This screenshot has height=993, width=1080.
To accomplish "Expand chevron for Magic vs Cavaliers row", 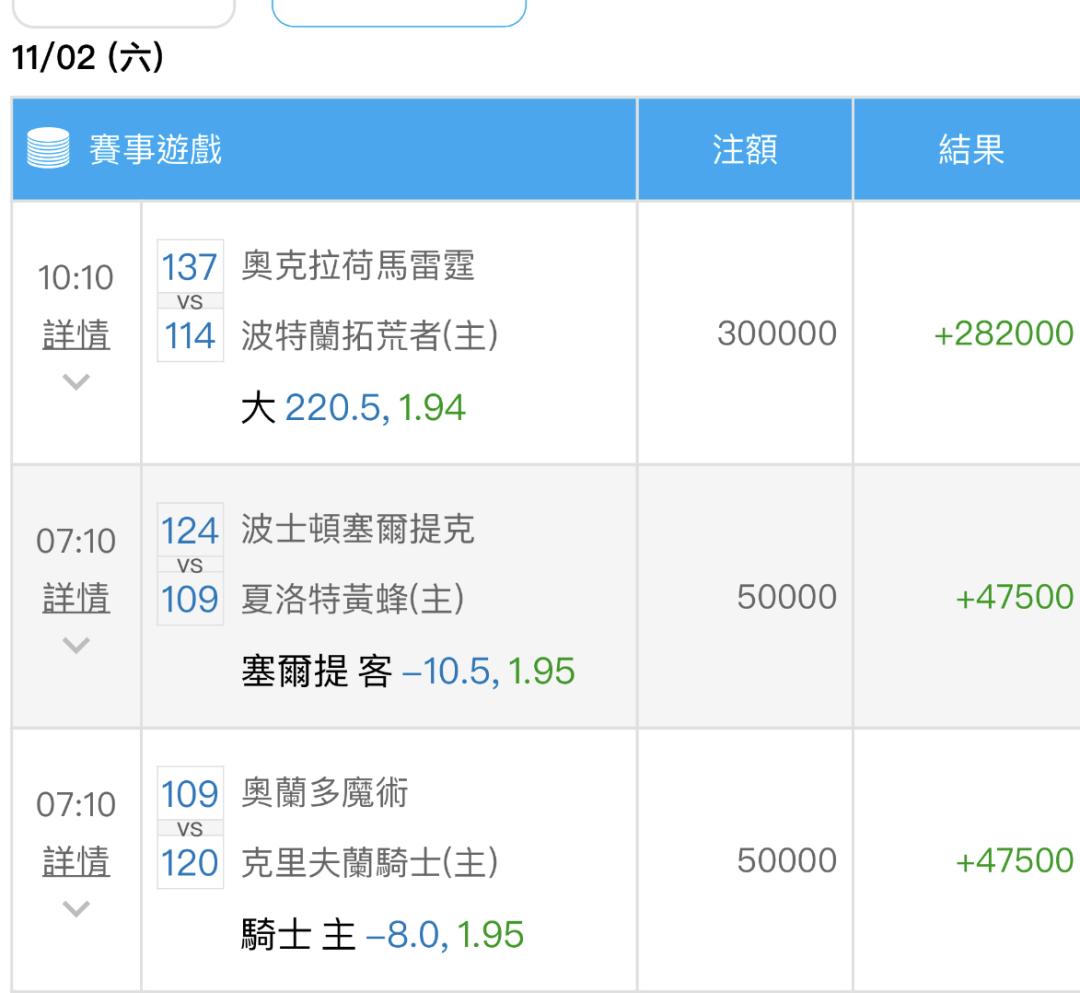I will click(76, 909).
